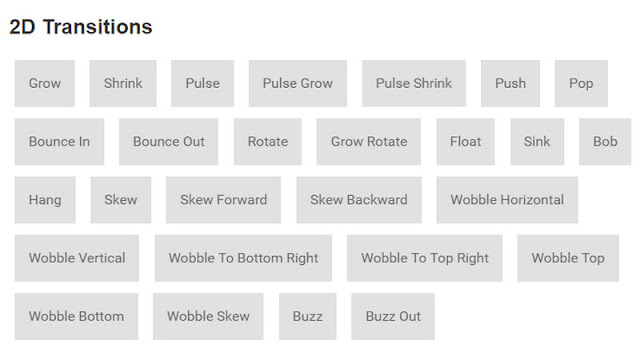Select the Shrink effect button
Image resolution: width=640 pixels, height=360 pixels.
[123, 83]
